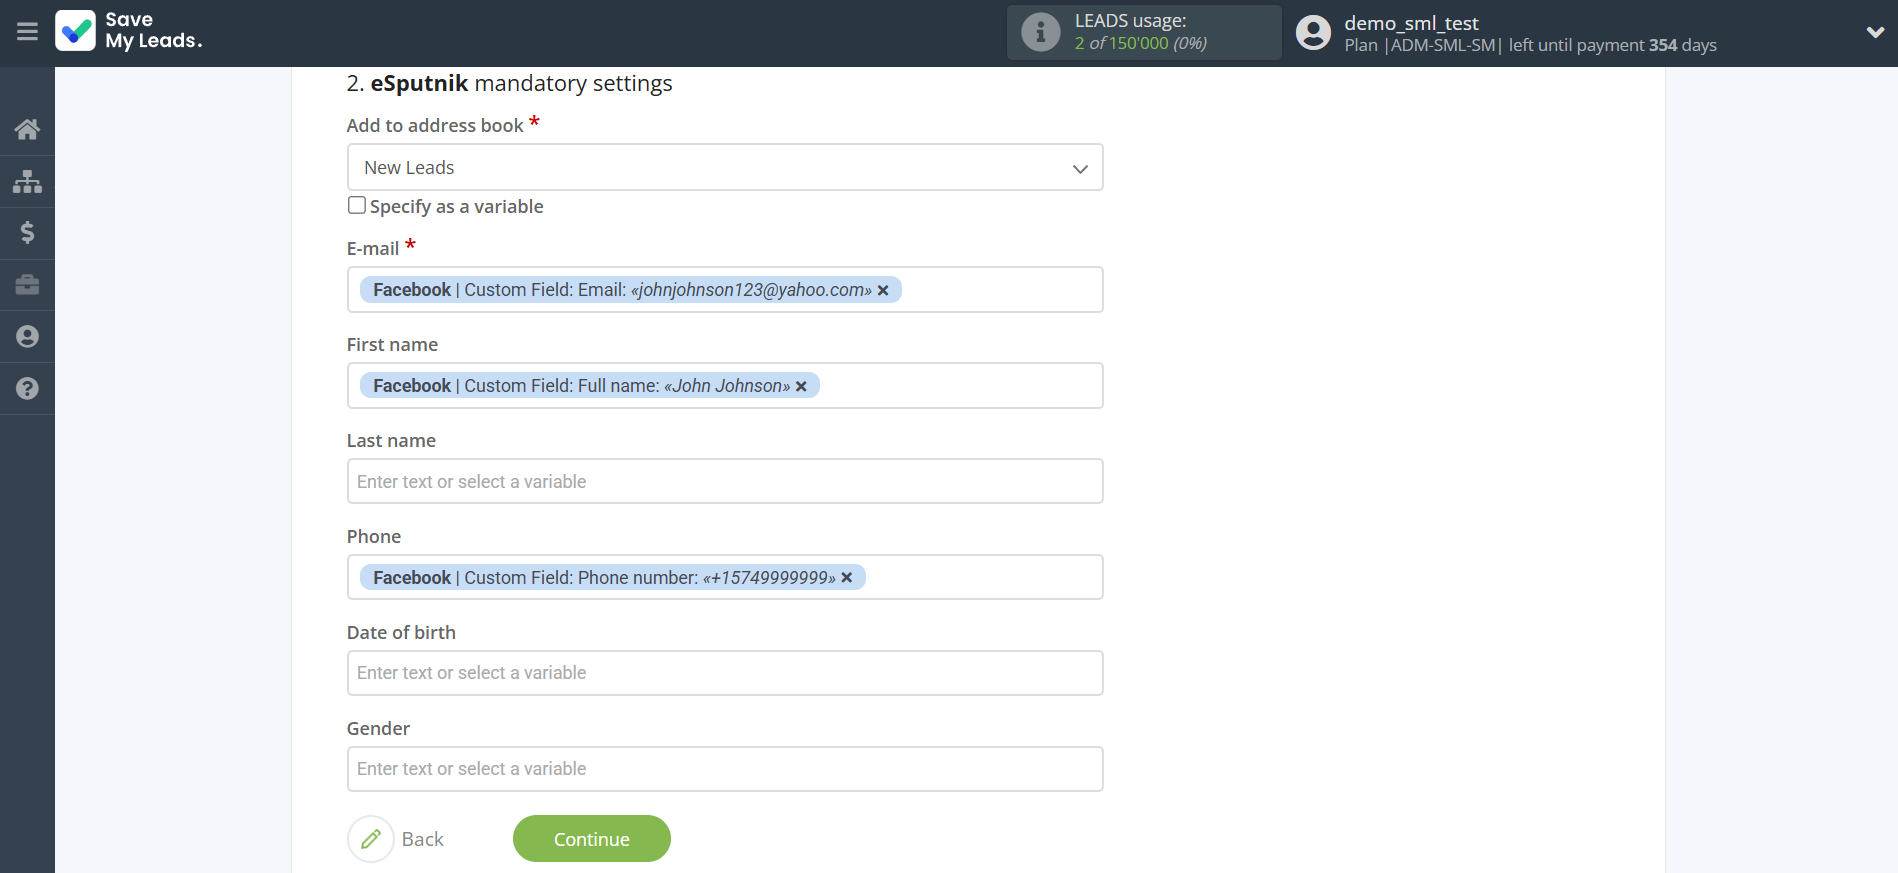Viewport: 1898px width, 873px height.
Task: Open the profile sidebar icon
Action: (27, 337)
